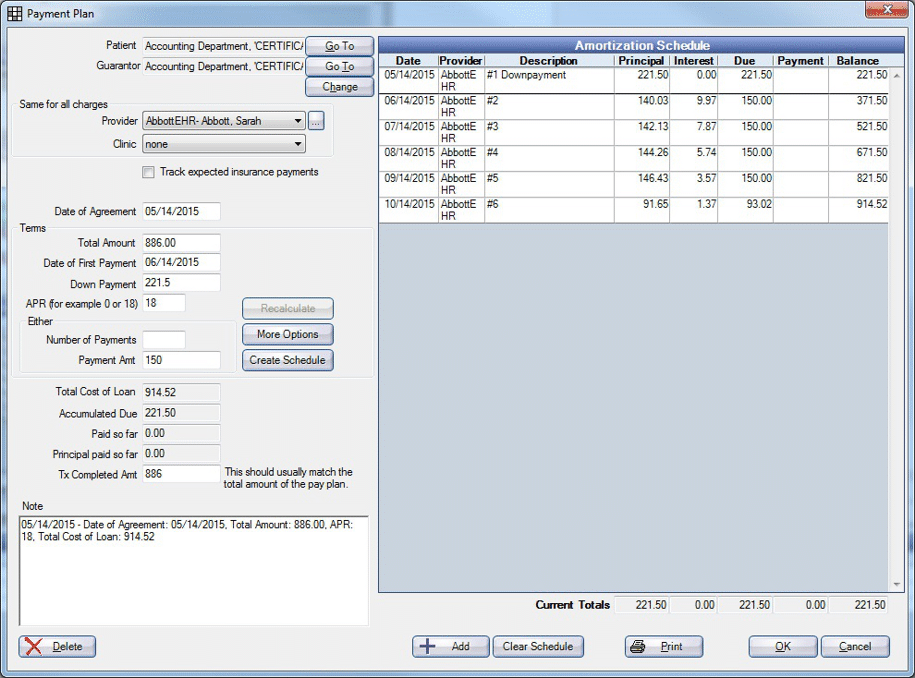
Task: Click into the Number of Payments field
Action: click(164, 340)
